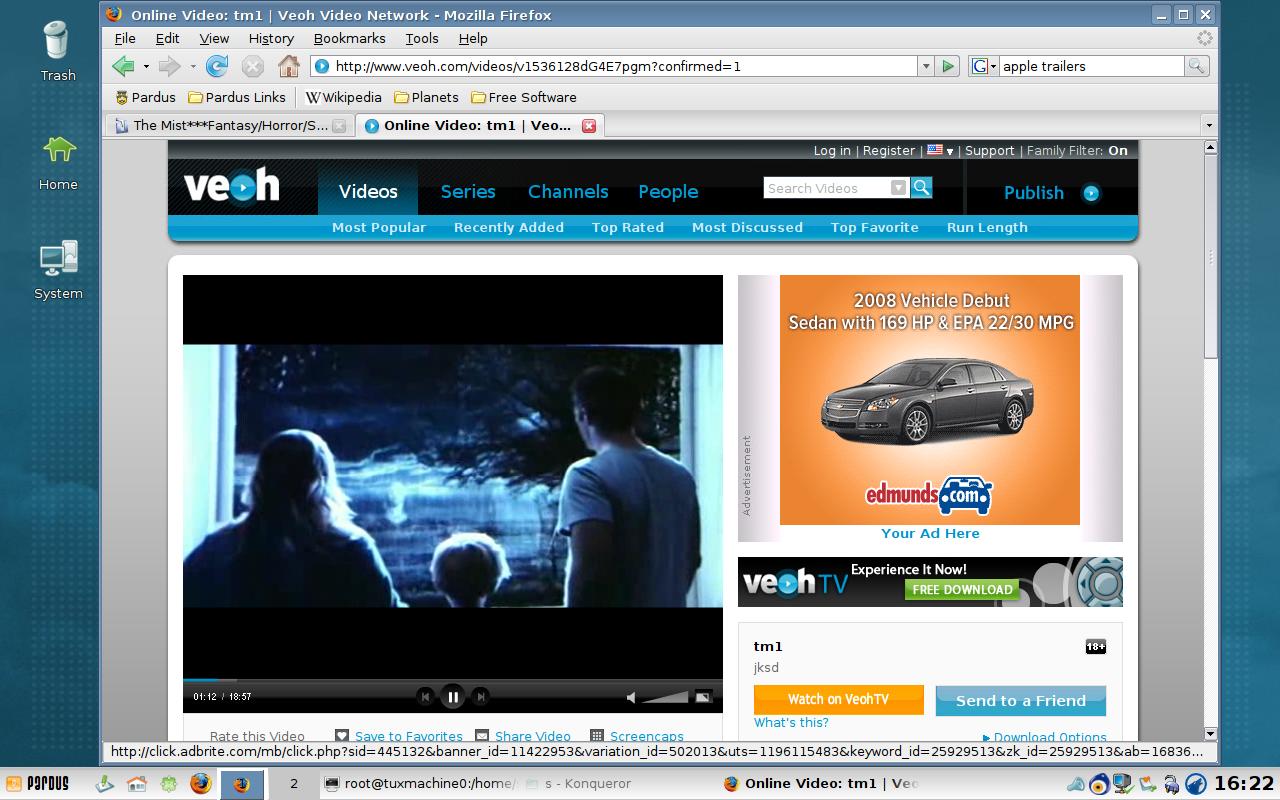This screenshot has height=800, width=1280.
Task: Seek within the video progress bar
Action: [452, 680]
